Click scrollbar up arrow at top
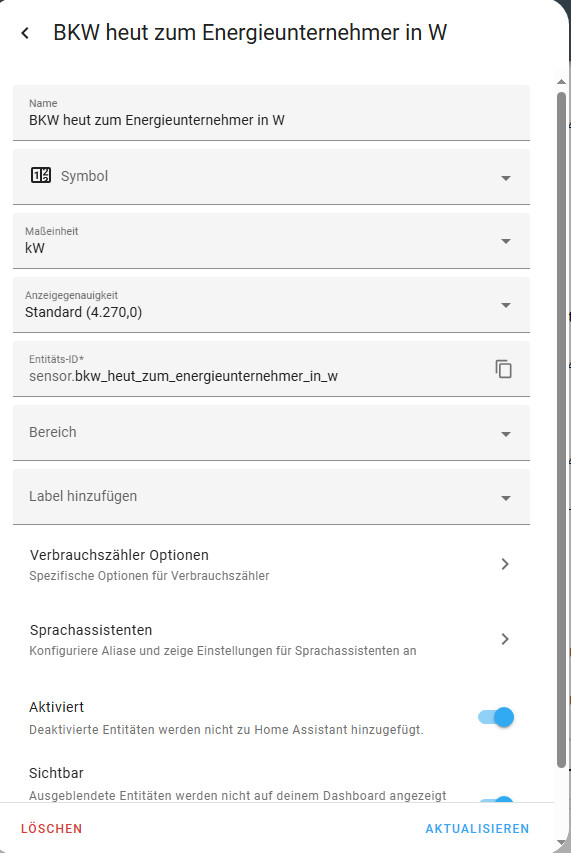 562,82
